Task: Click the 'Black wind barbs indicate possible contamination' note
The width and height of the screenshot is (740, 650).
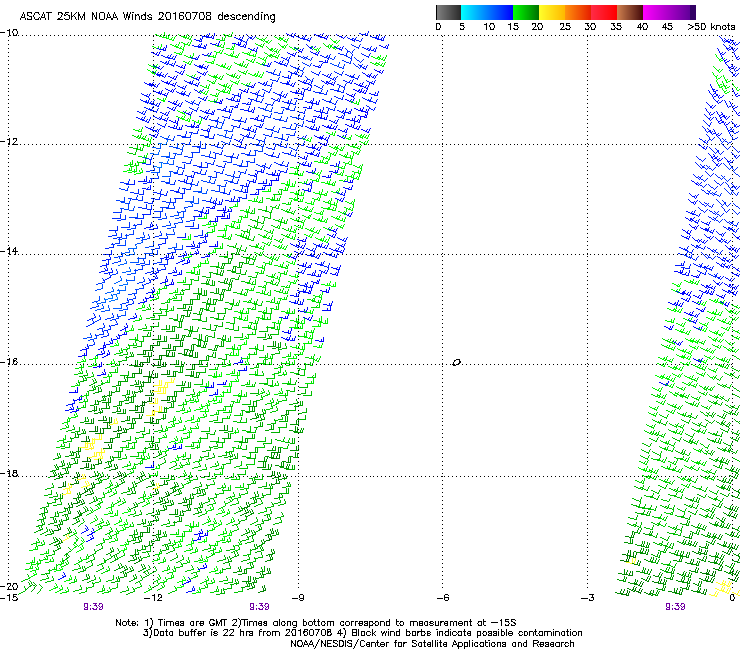Action: coord(466,633)
